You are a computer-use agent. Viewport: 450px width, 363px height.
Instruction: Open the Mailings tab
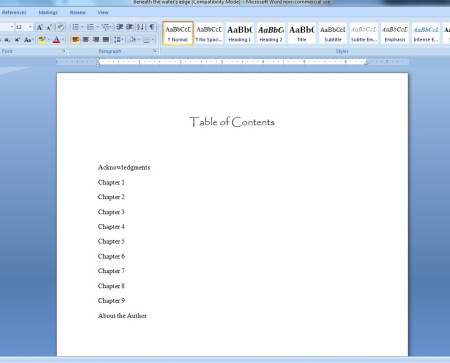pyautogui.click(x=48, y=12)
